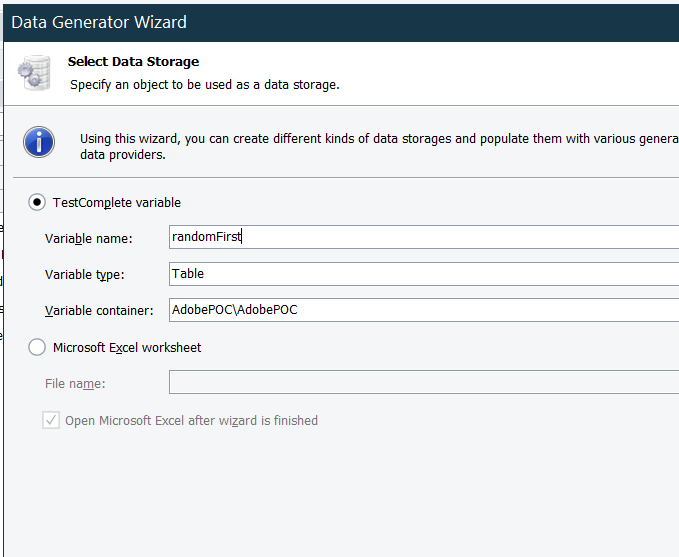Click the 'Variable type:' label

point(91,274)
